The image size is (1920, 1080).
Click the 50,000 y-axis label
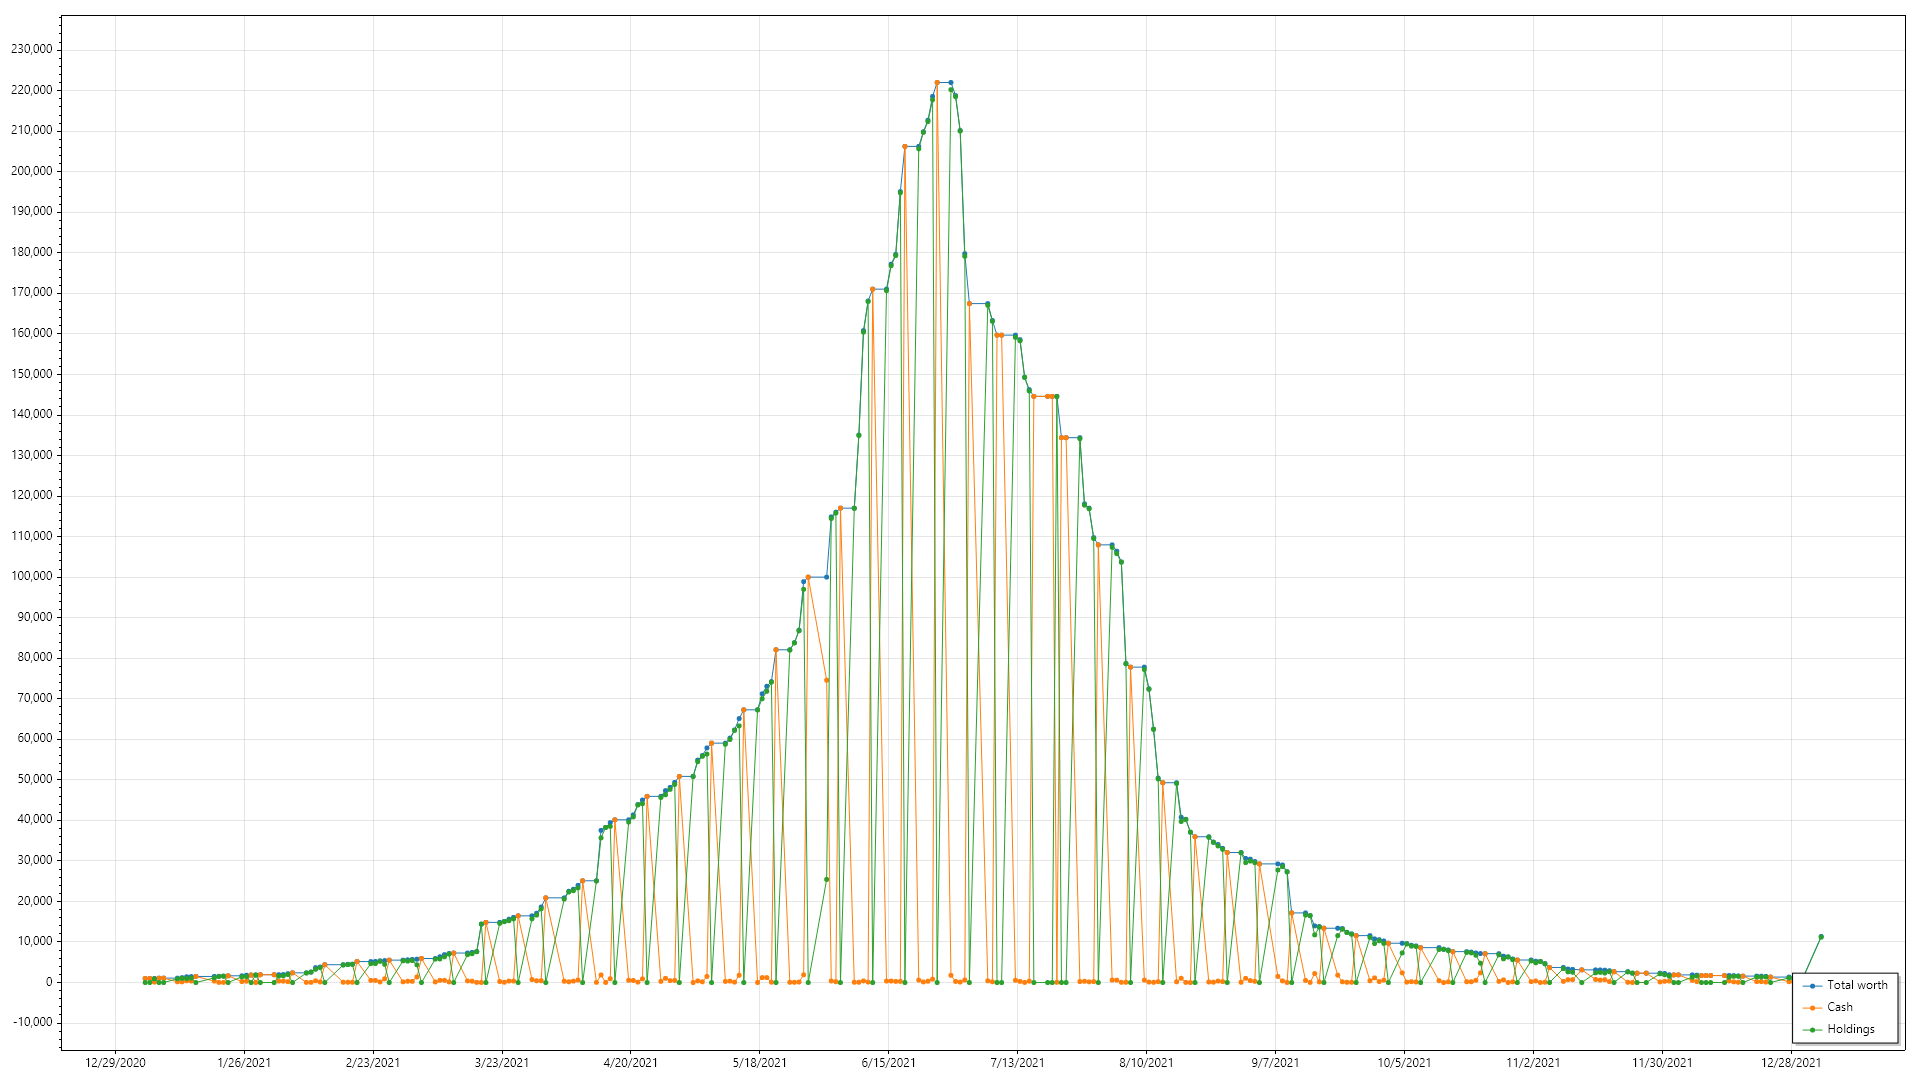click(x=35, y=779)
